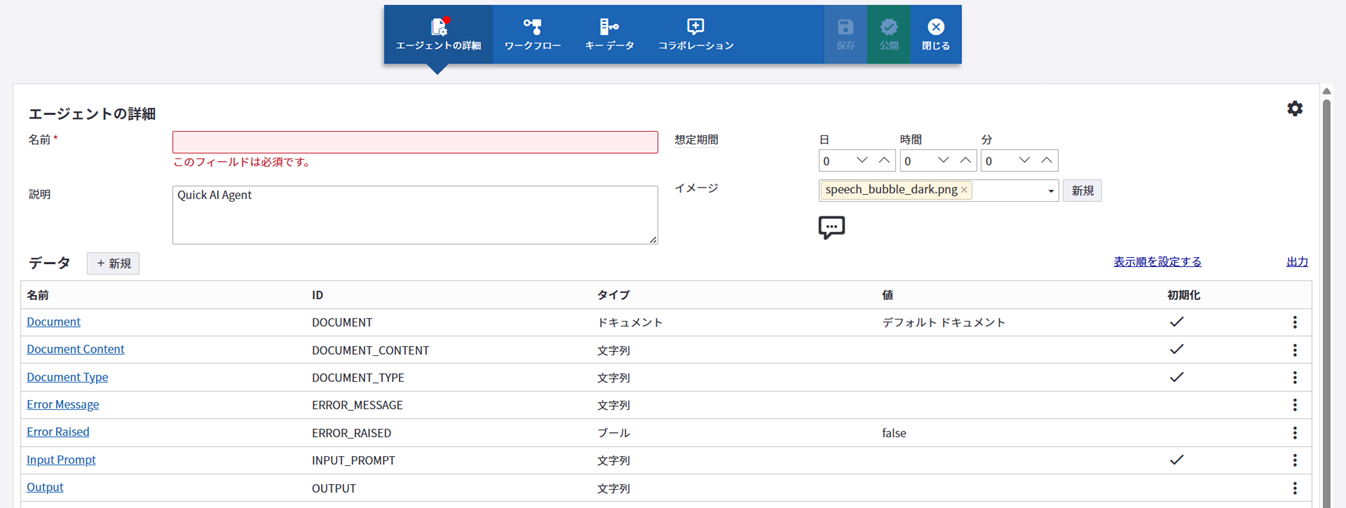Open the settings gear icon
The width and height of the screenshot is (1346, 508).
point(1295,109)
